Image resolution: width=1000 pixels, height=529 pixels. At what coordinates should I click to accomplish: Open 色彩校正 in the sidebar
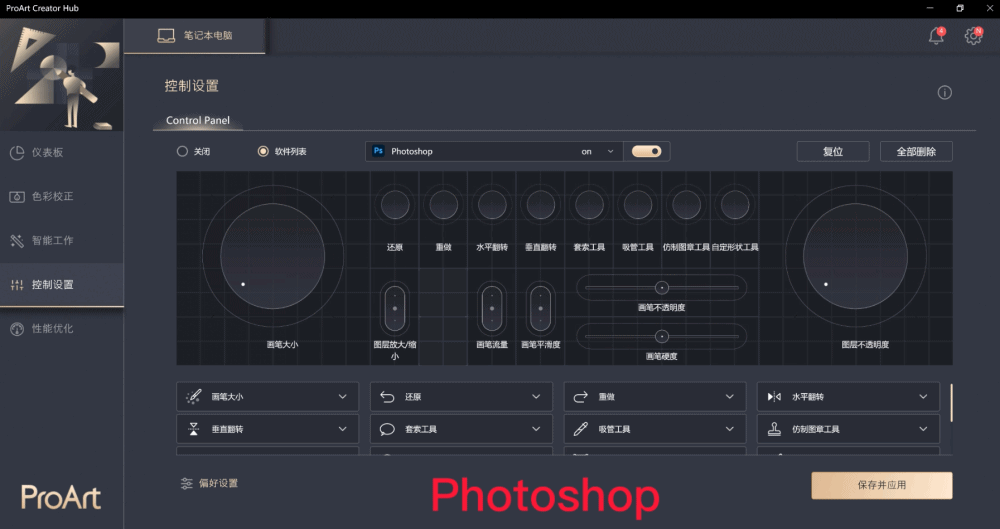click(x=61, y=197)
